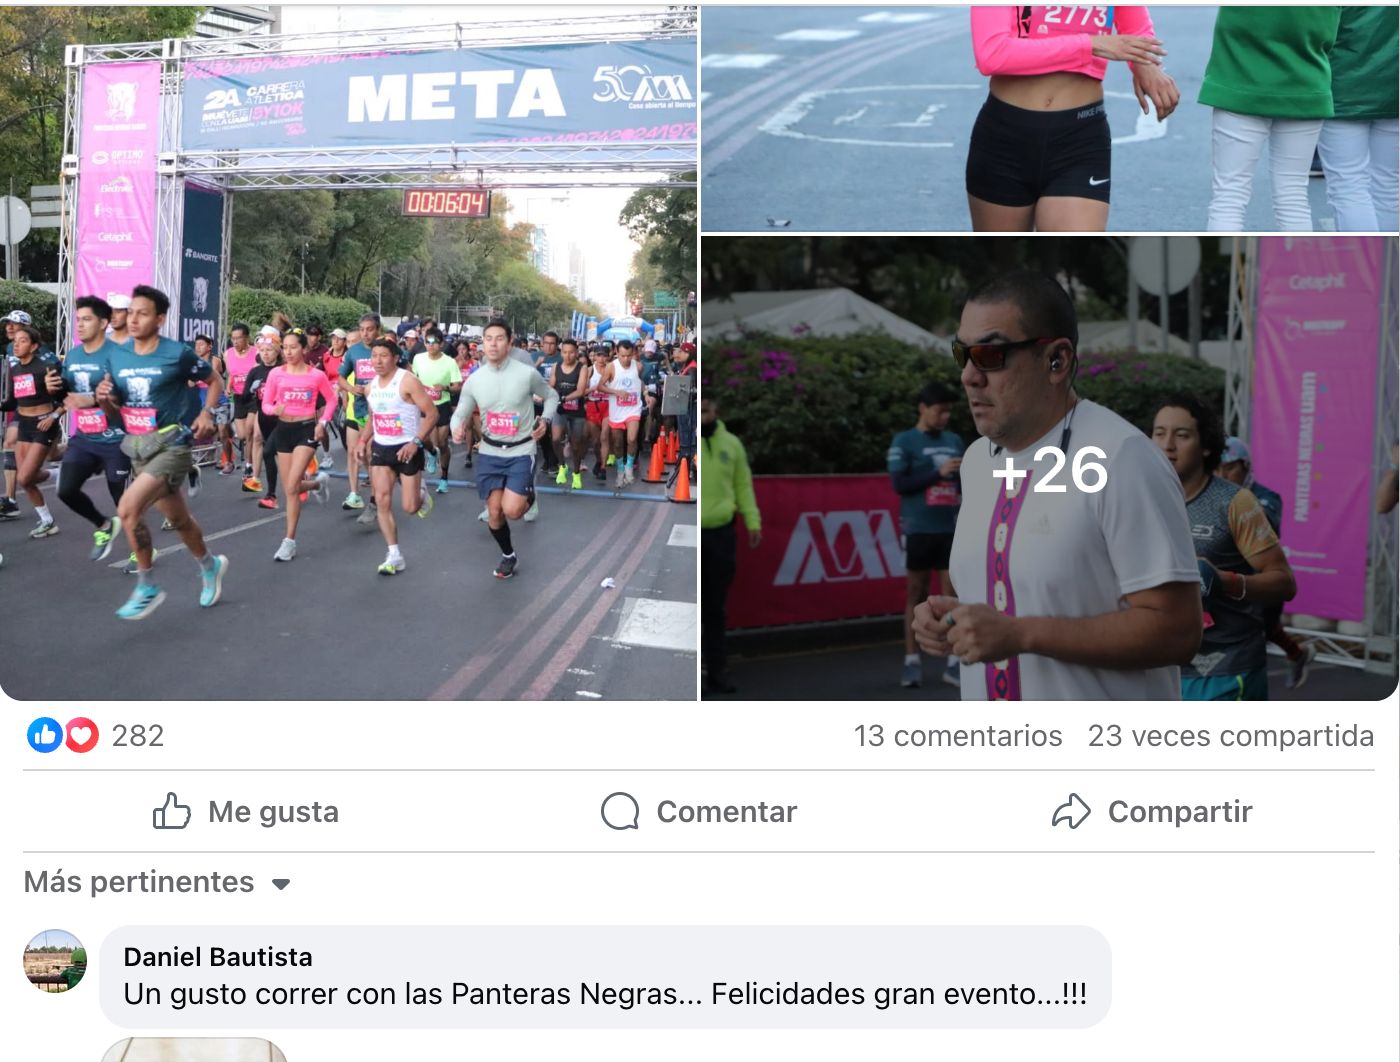Screen dimensions: 1400x1062
Task: Expand the Más pertinentes dropdown arrow
Action: (281, 884)
